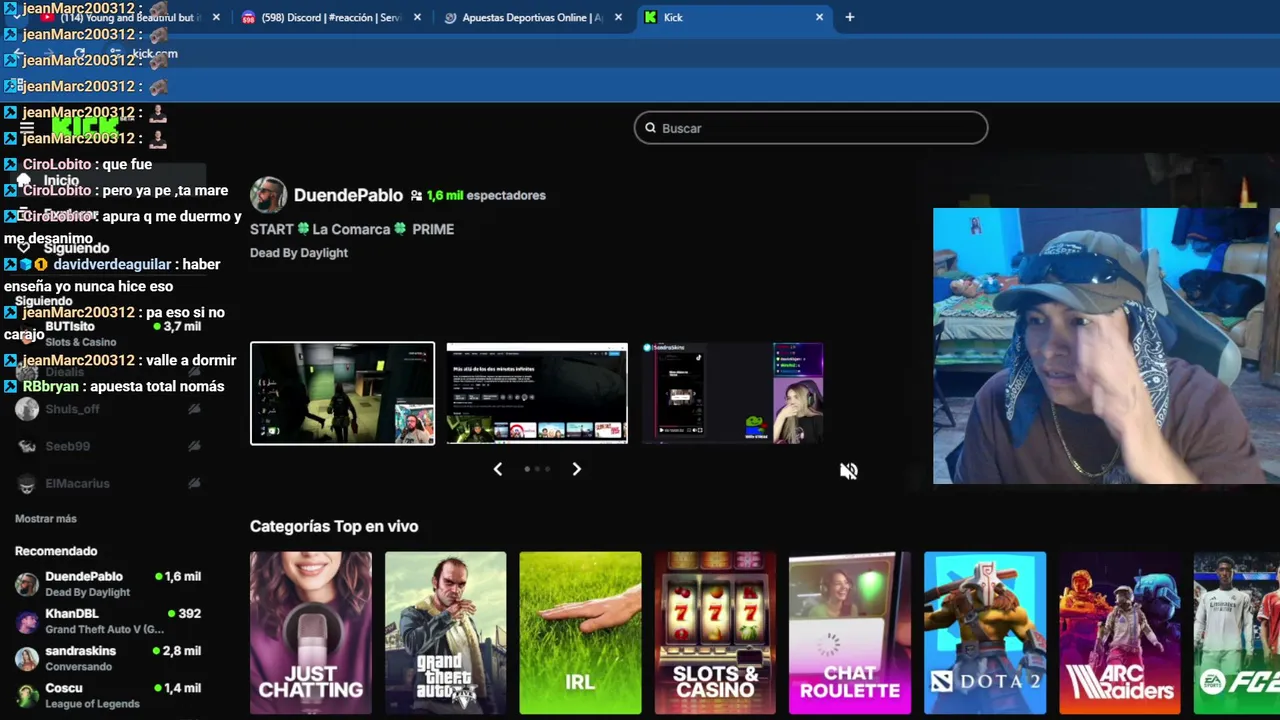Select the second carousel stream thumbnail
The width and height of the screenshot is (1280, 720).
click(537, 393)
